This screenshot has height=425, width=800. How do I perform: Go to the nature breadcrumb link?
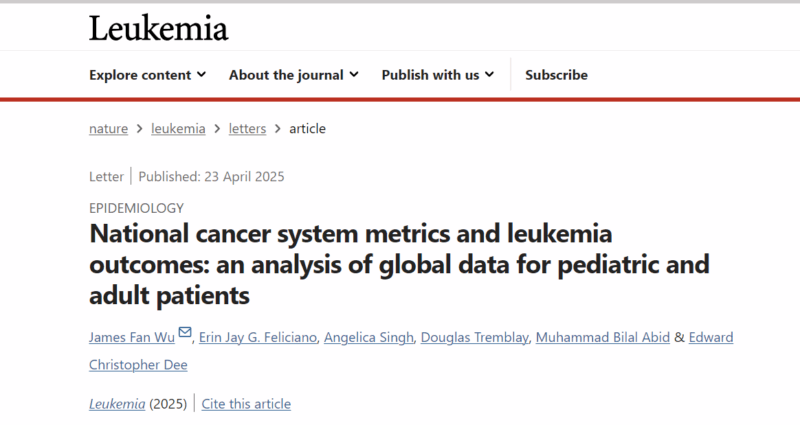tap(108, 129)
